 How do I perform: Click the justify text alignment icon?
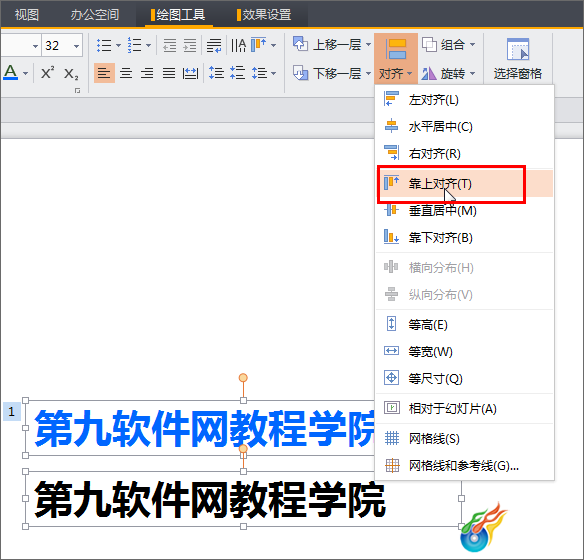[169, 73]
